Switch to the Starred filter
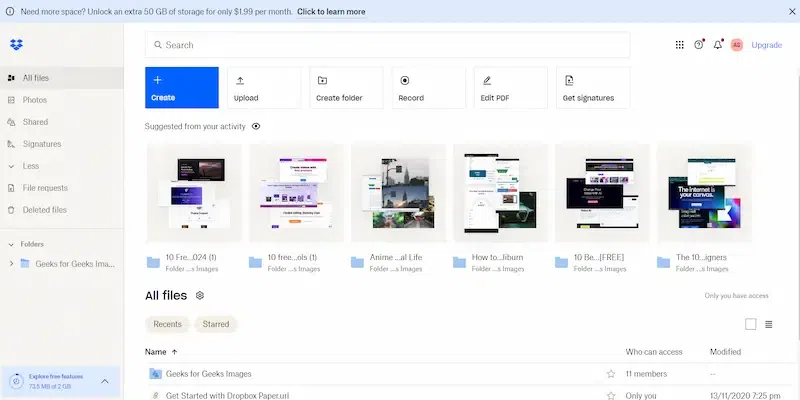Screen dimensions: 800x400 pos(216,324)
